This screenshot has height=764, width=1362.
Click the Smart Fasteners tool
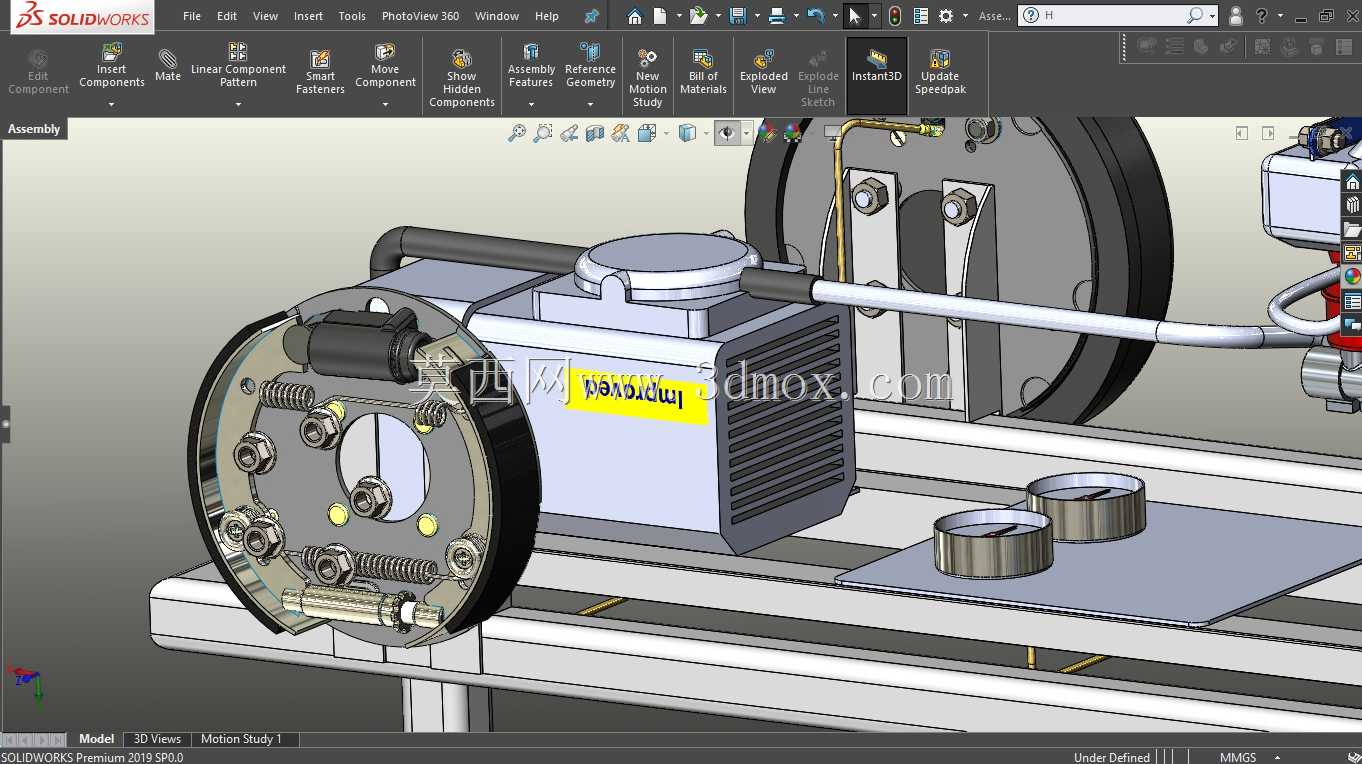click(x=320, y=72)
